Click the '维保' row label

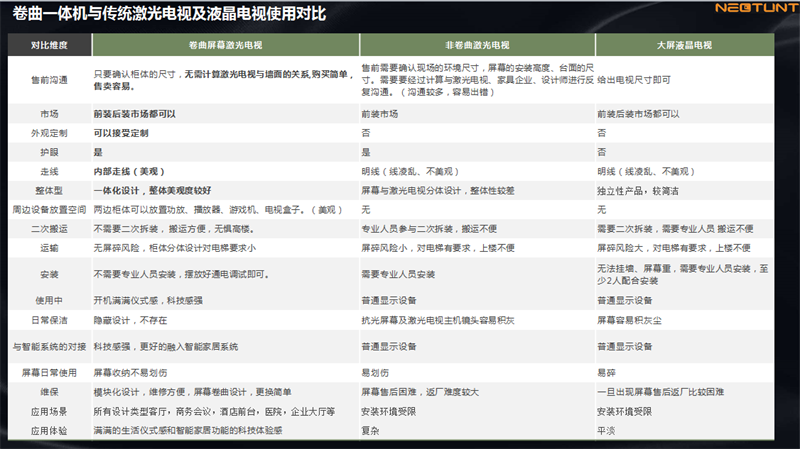[x=49, y=392]
